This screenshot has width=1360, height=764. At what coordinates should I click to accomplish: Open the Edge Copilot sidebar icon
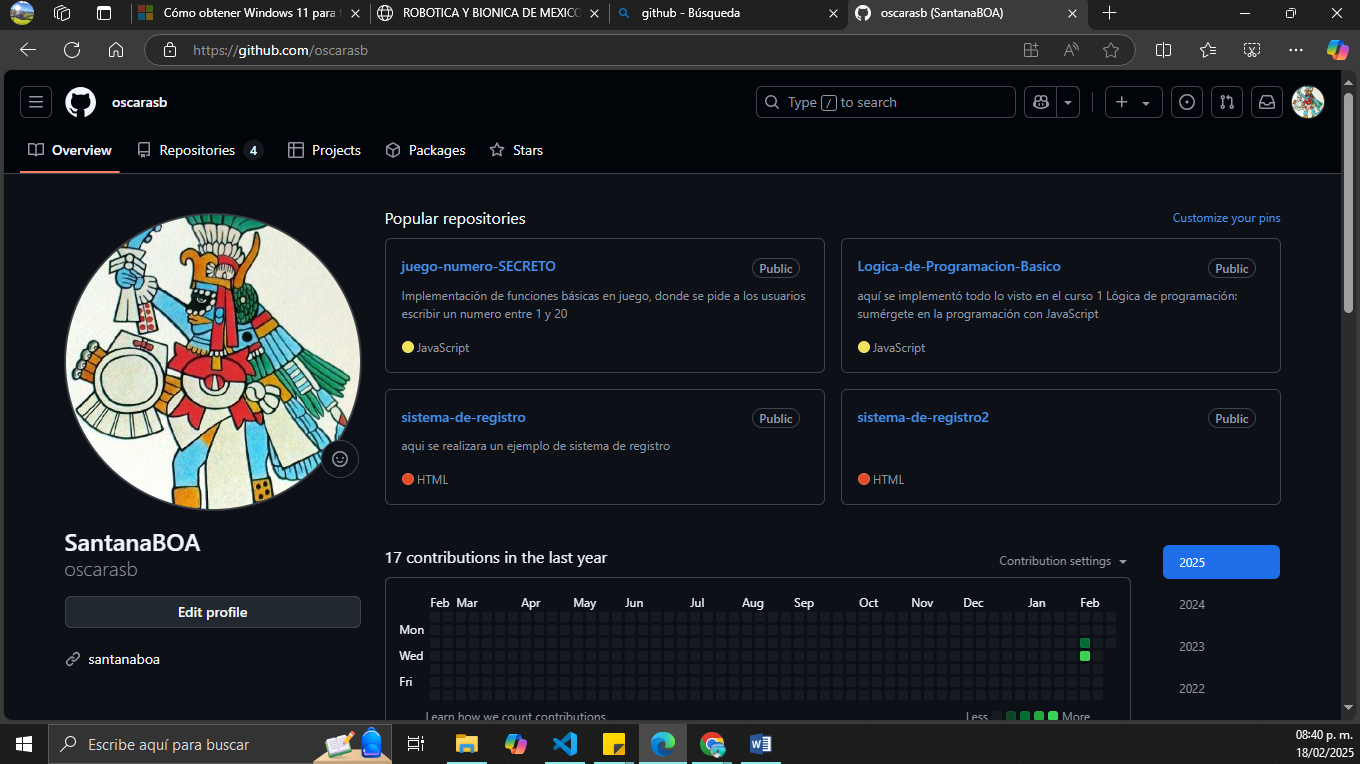click(x=1338, y=49)
